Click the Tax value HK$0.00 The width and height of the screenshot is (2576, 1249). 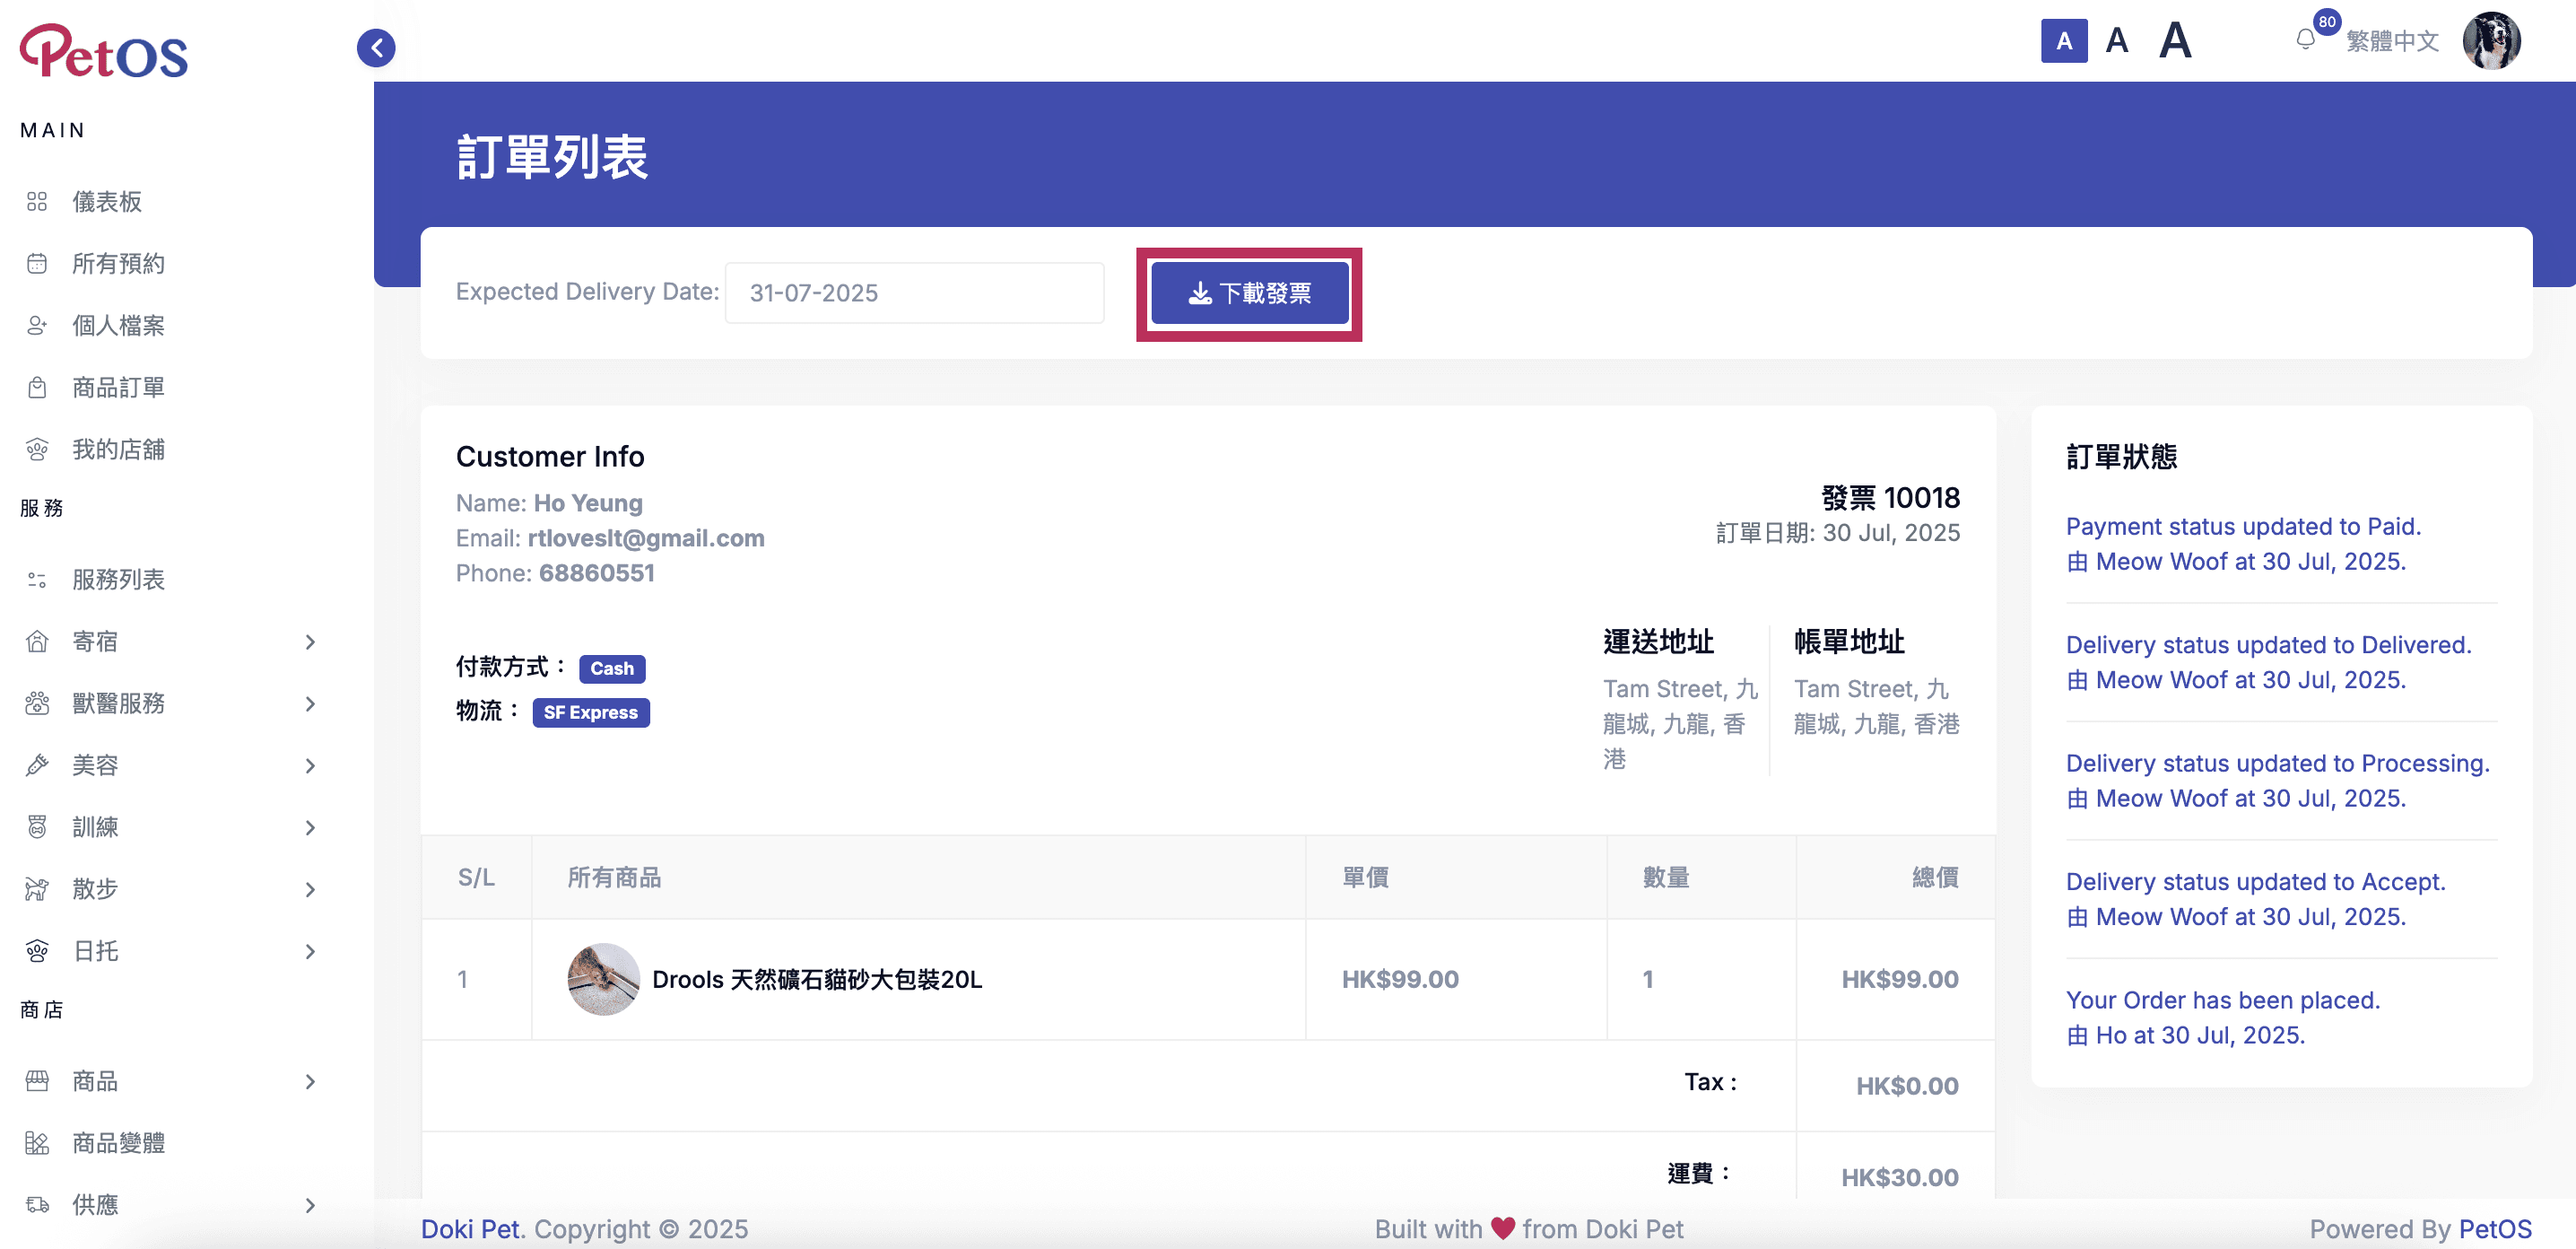coord(1907,1085)
